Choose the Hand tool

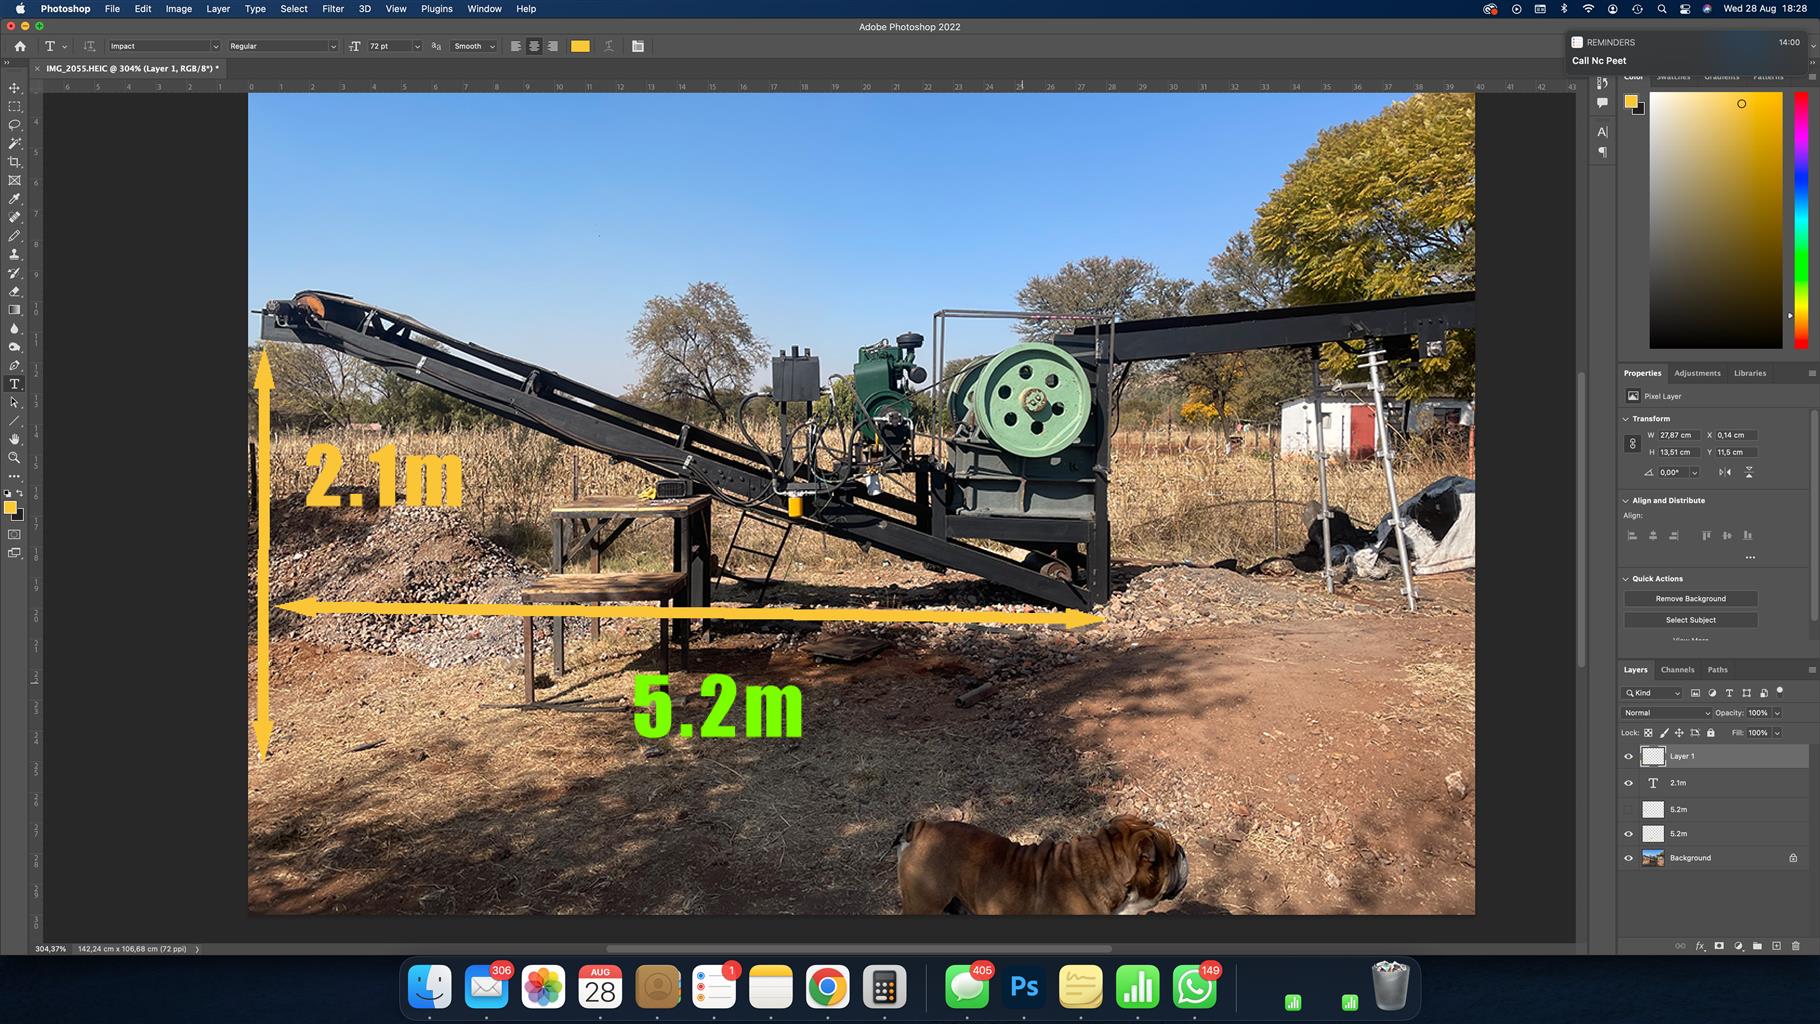(14, 439)
